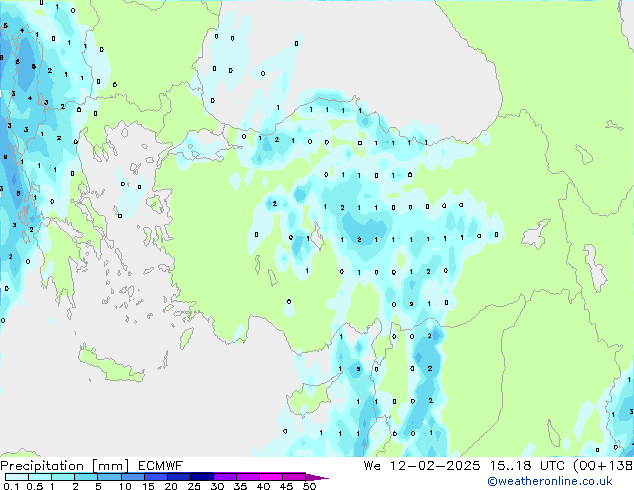Click the "30" legend scale label

(217, 486)
